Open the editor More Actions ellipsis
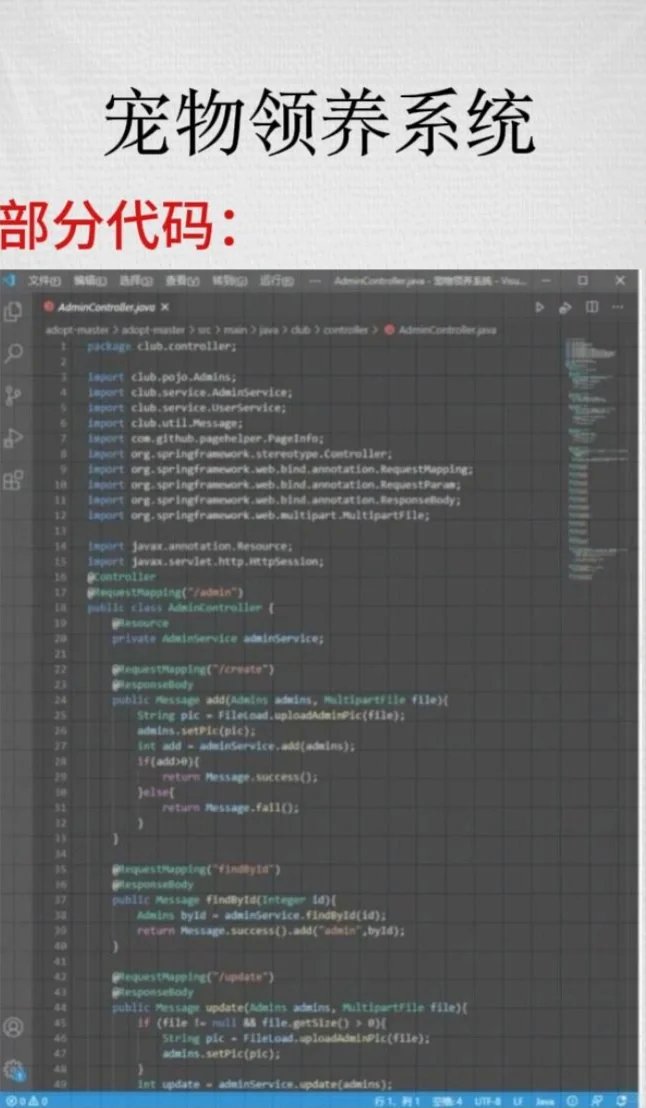The width and height of the screenshot is (646, 1108). [618, 307]
